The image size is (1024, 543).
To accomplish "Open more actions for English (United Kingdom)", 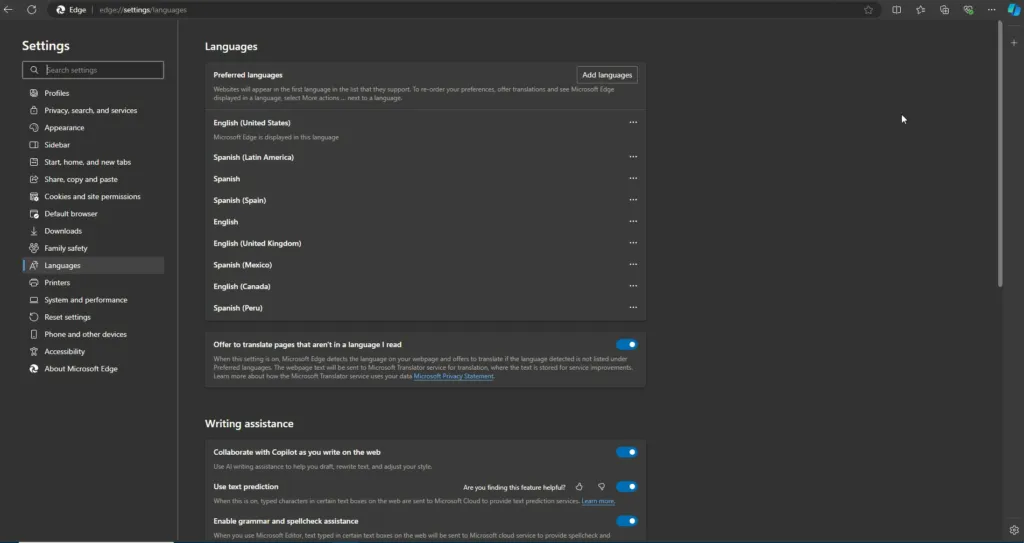I will [633, 243].
